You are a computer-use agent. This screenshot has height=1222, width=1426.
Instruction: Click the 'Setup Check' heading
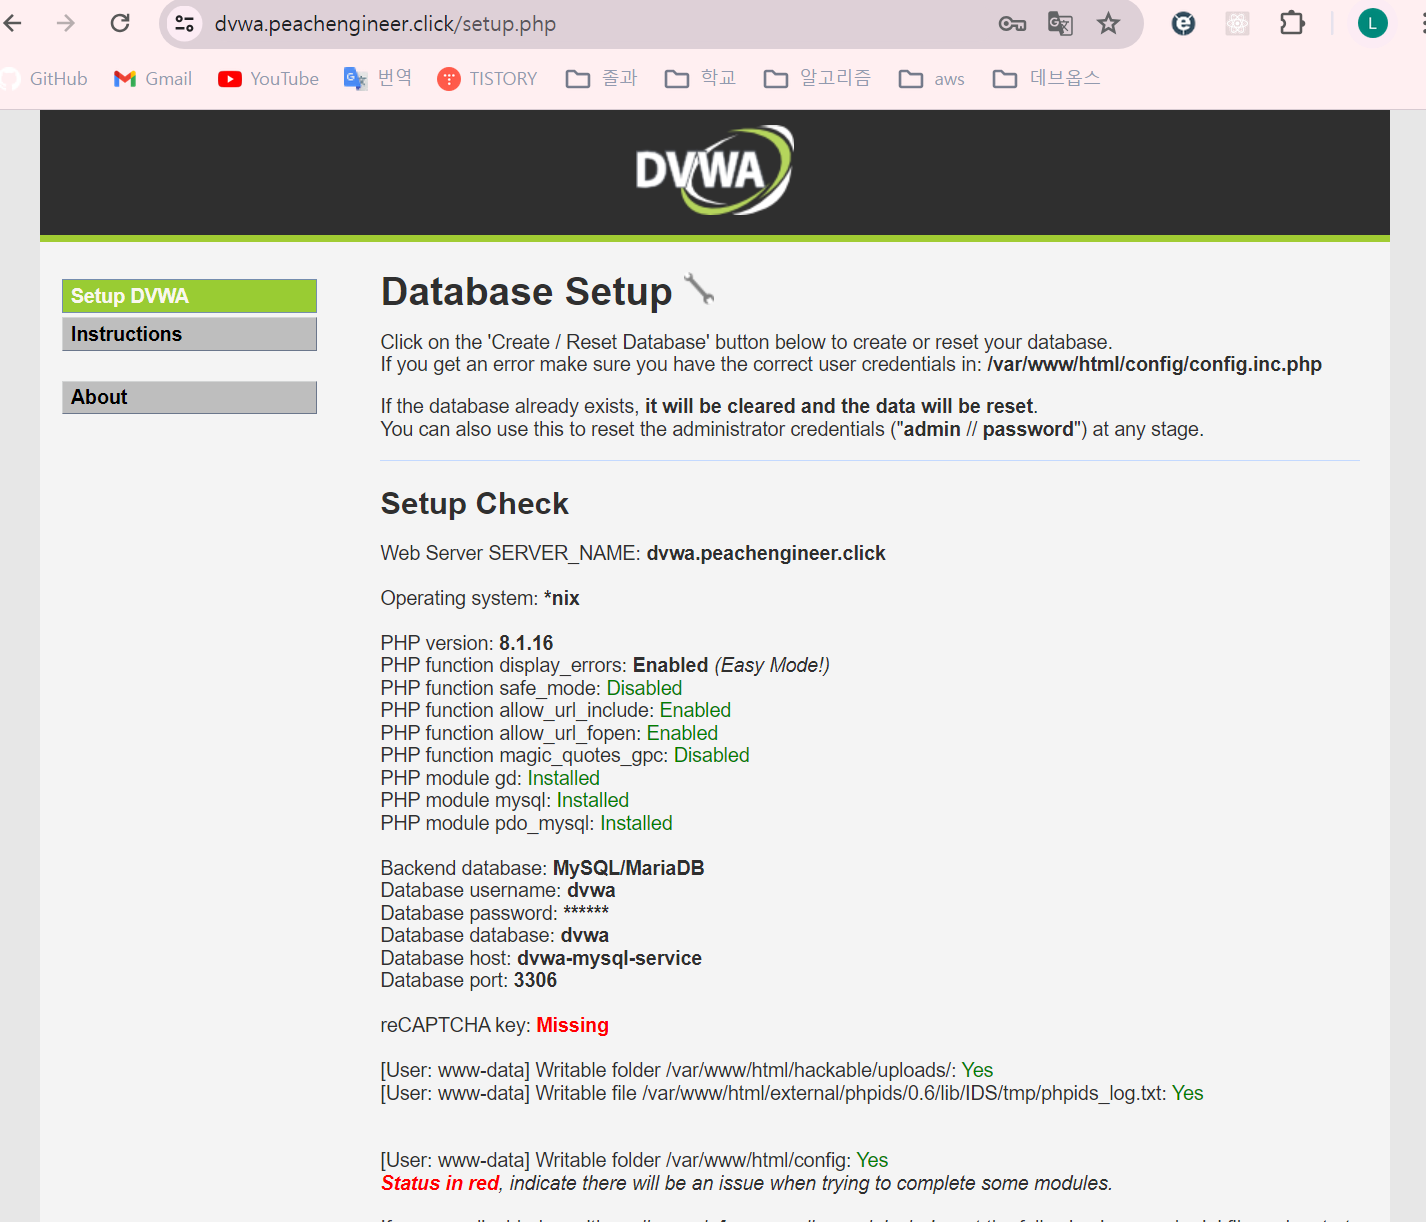[x=474, y=504]
